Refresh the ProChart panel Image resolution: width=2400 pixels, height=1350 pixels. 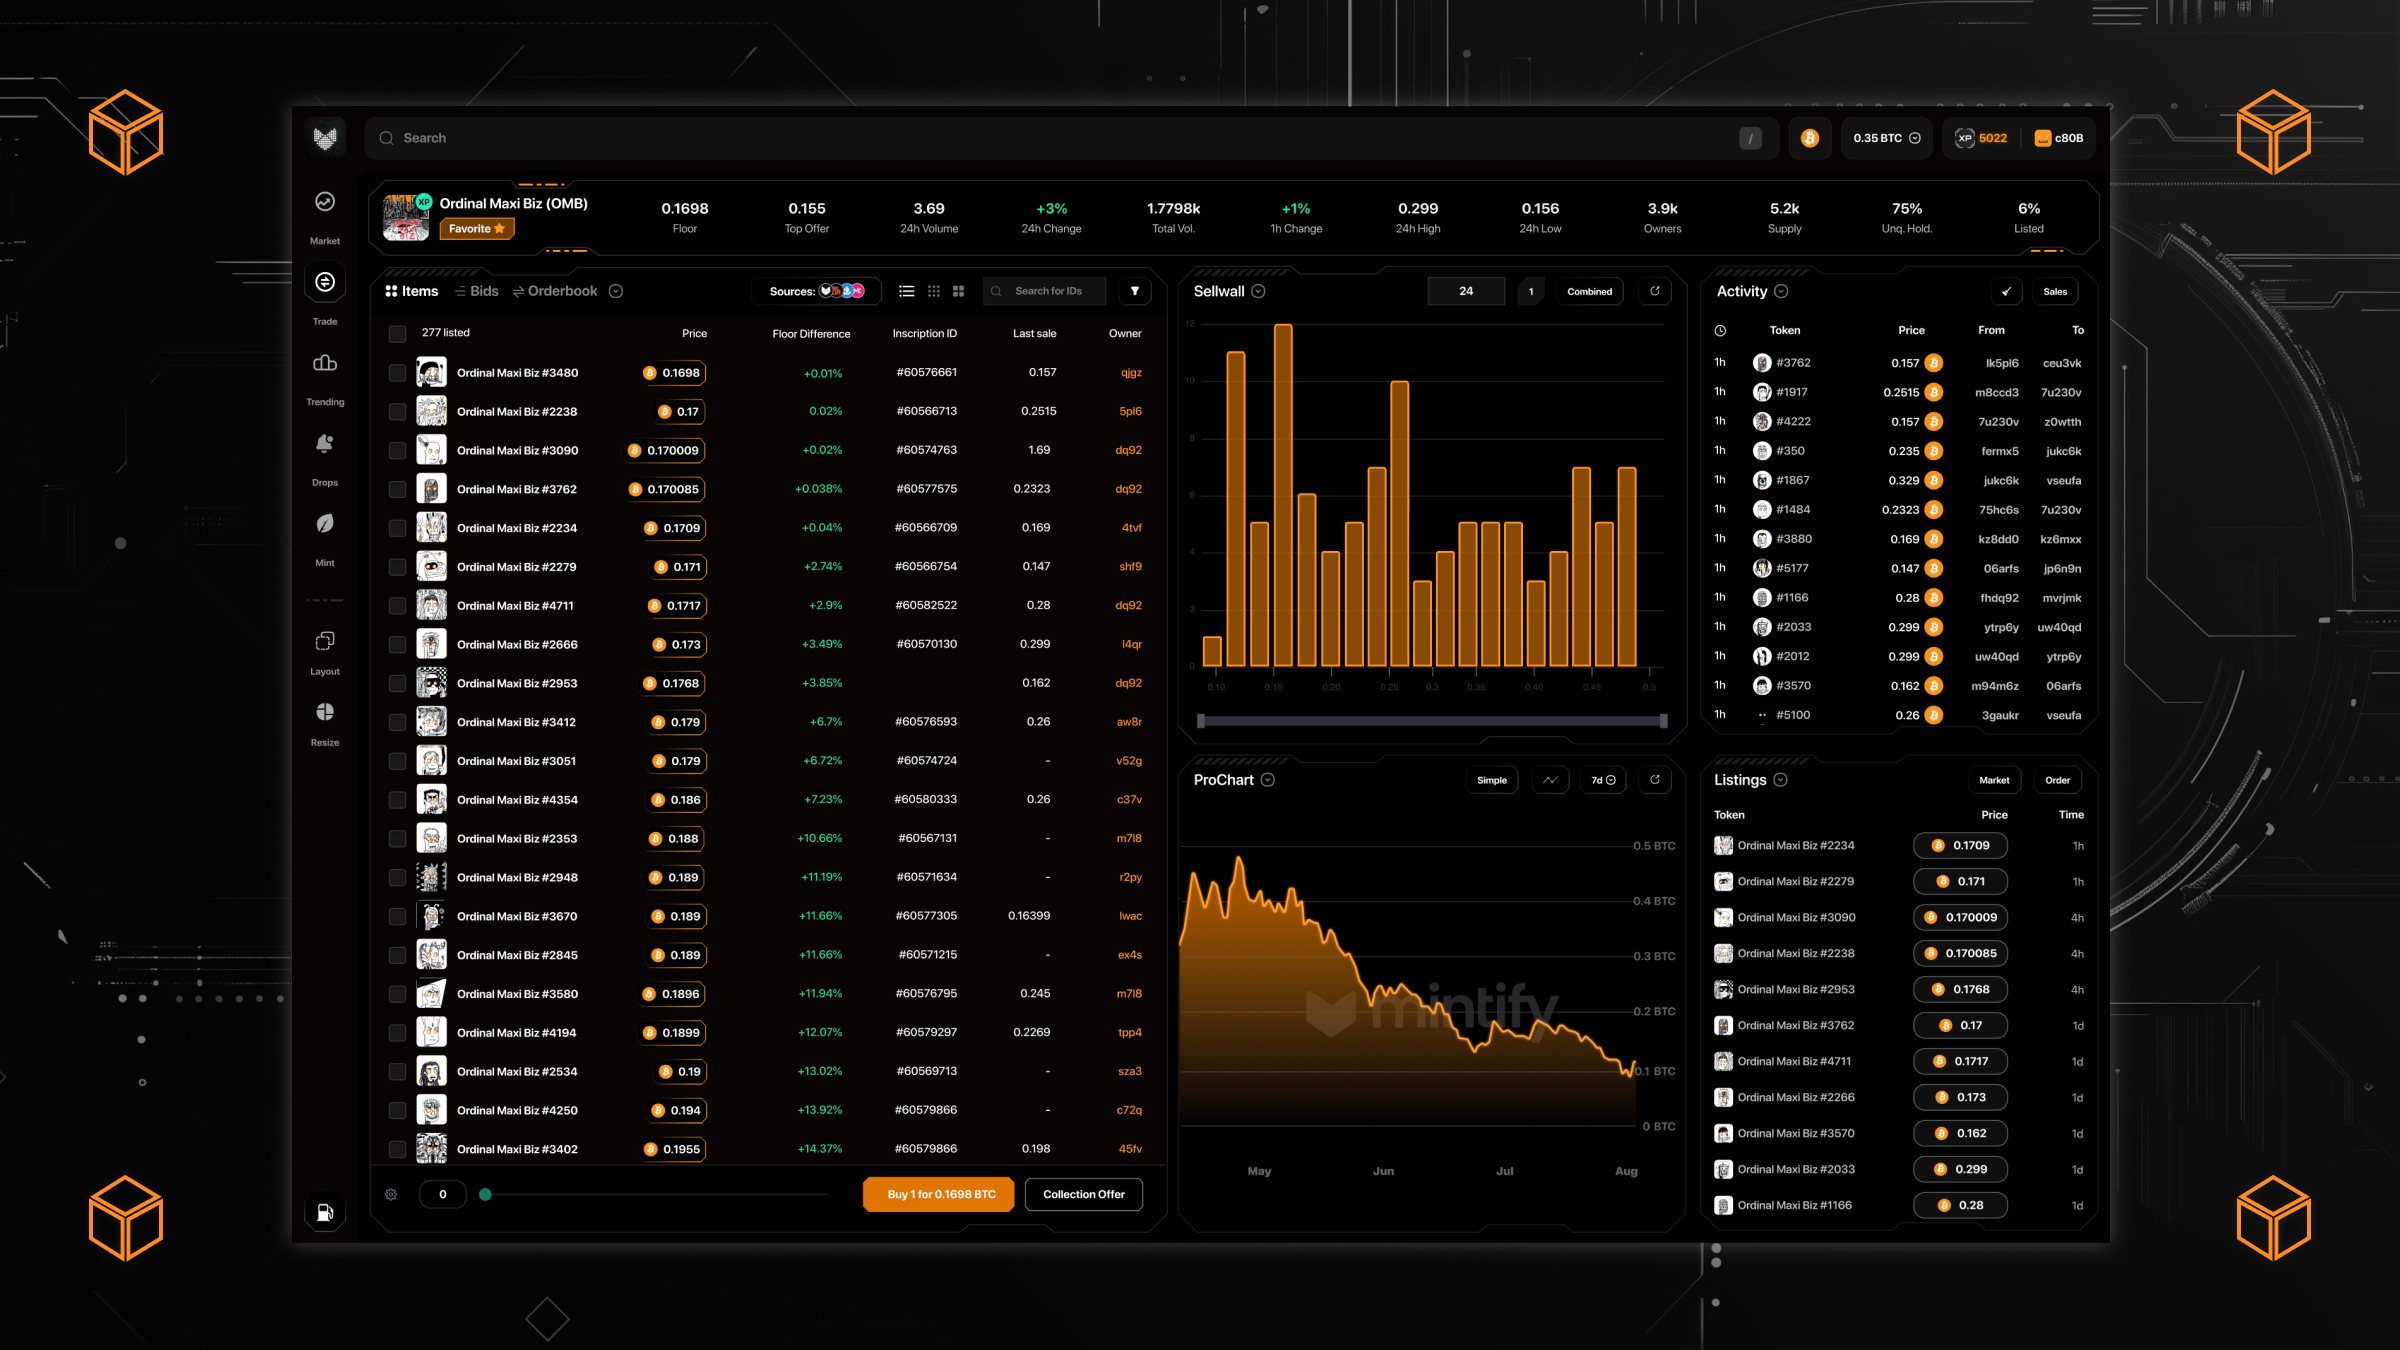click(x=1655, y=780)
